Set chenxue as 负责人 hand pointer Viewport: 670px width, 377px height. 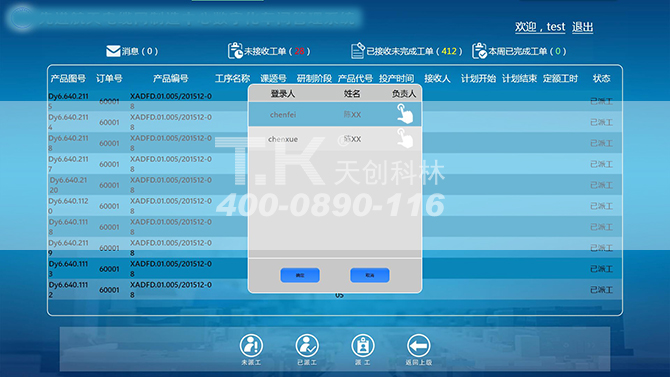coord(405,138)
